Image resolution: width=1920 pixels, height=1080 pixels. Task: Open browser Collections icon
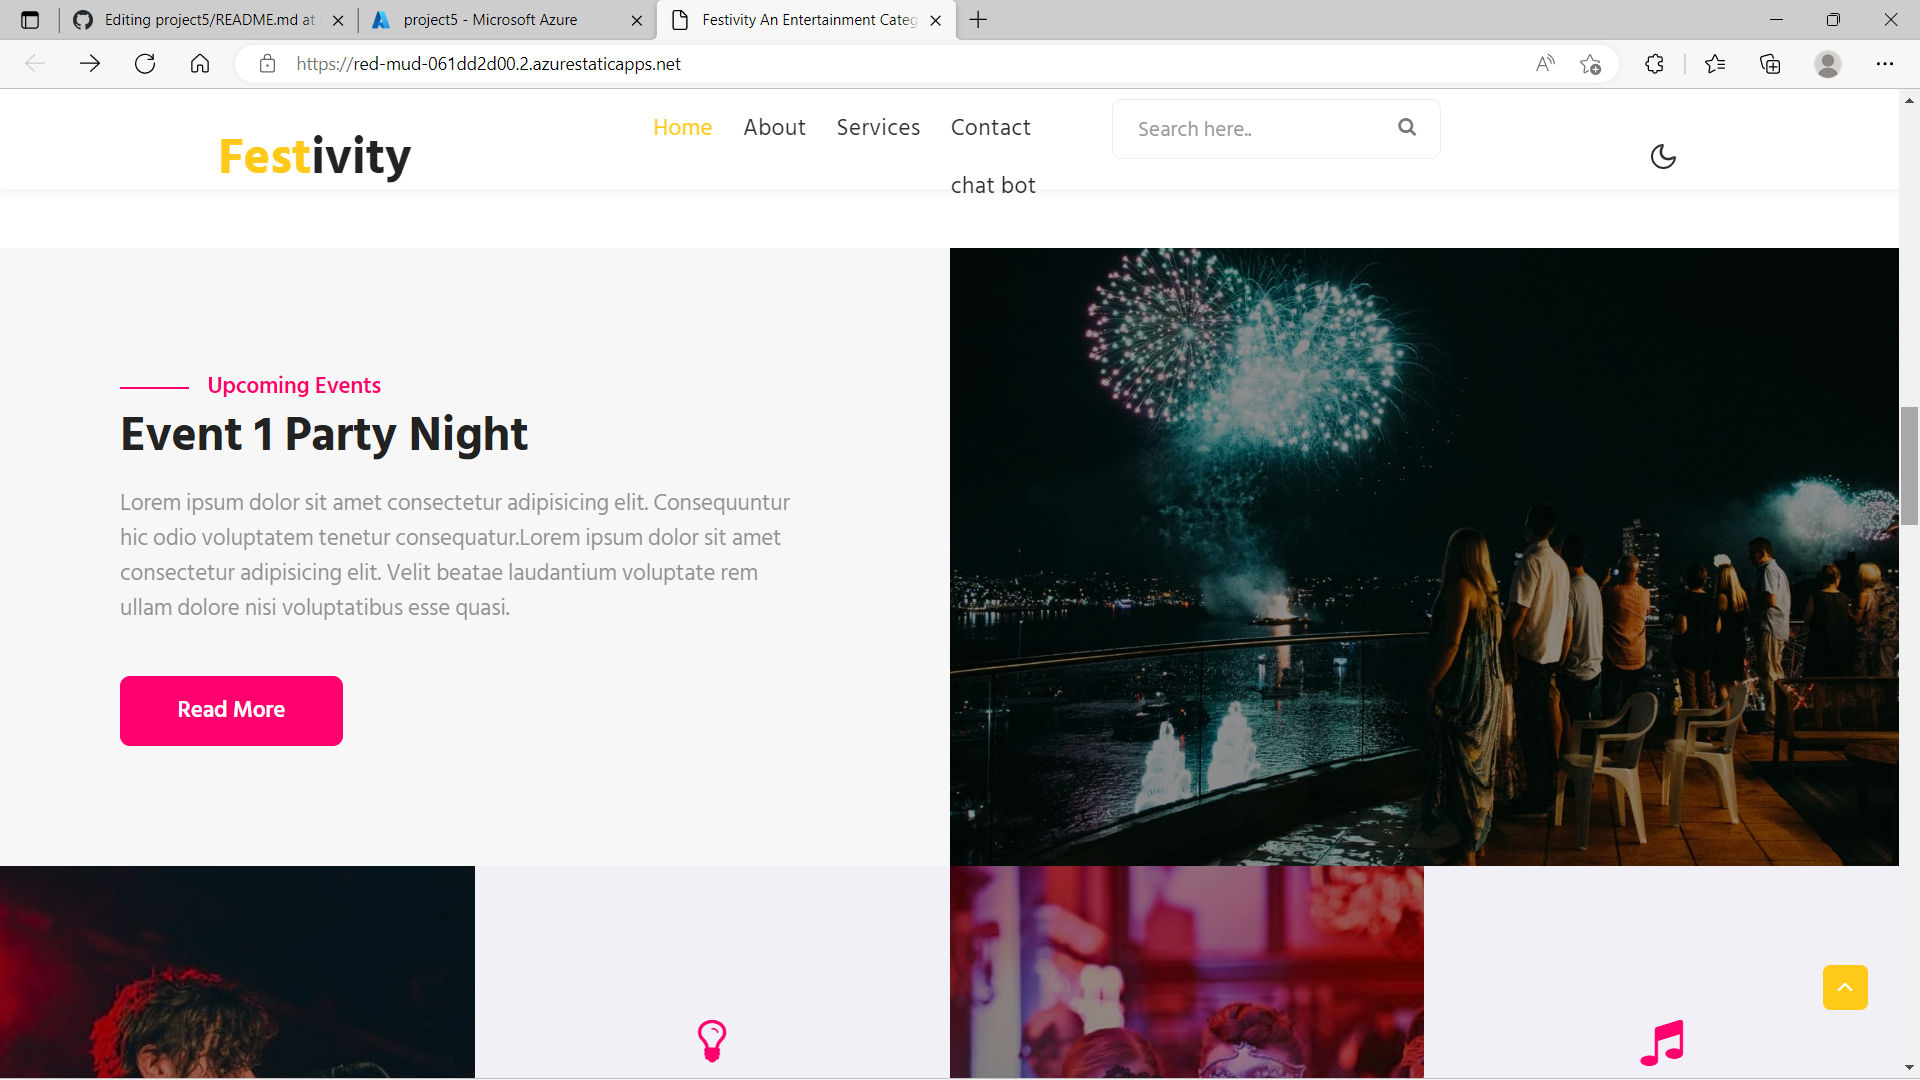(x=1770, y=64)
